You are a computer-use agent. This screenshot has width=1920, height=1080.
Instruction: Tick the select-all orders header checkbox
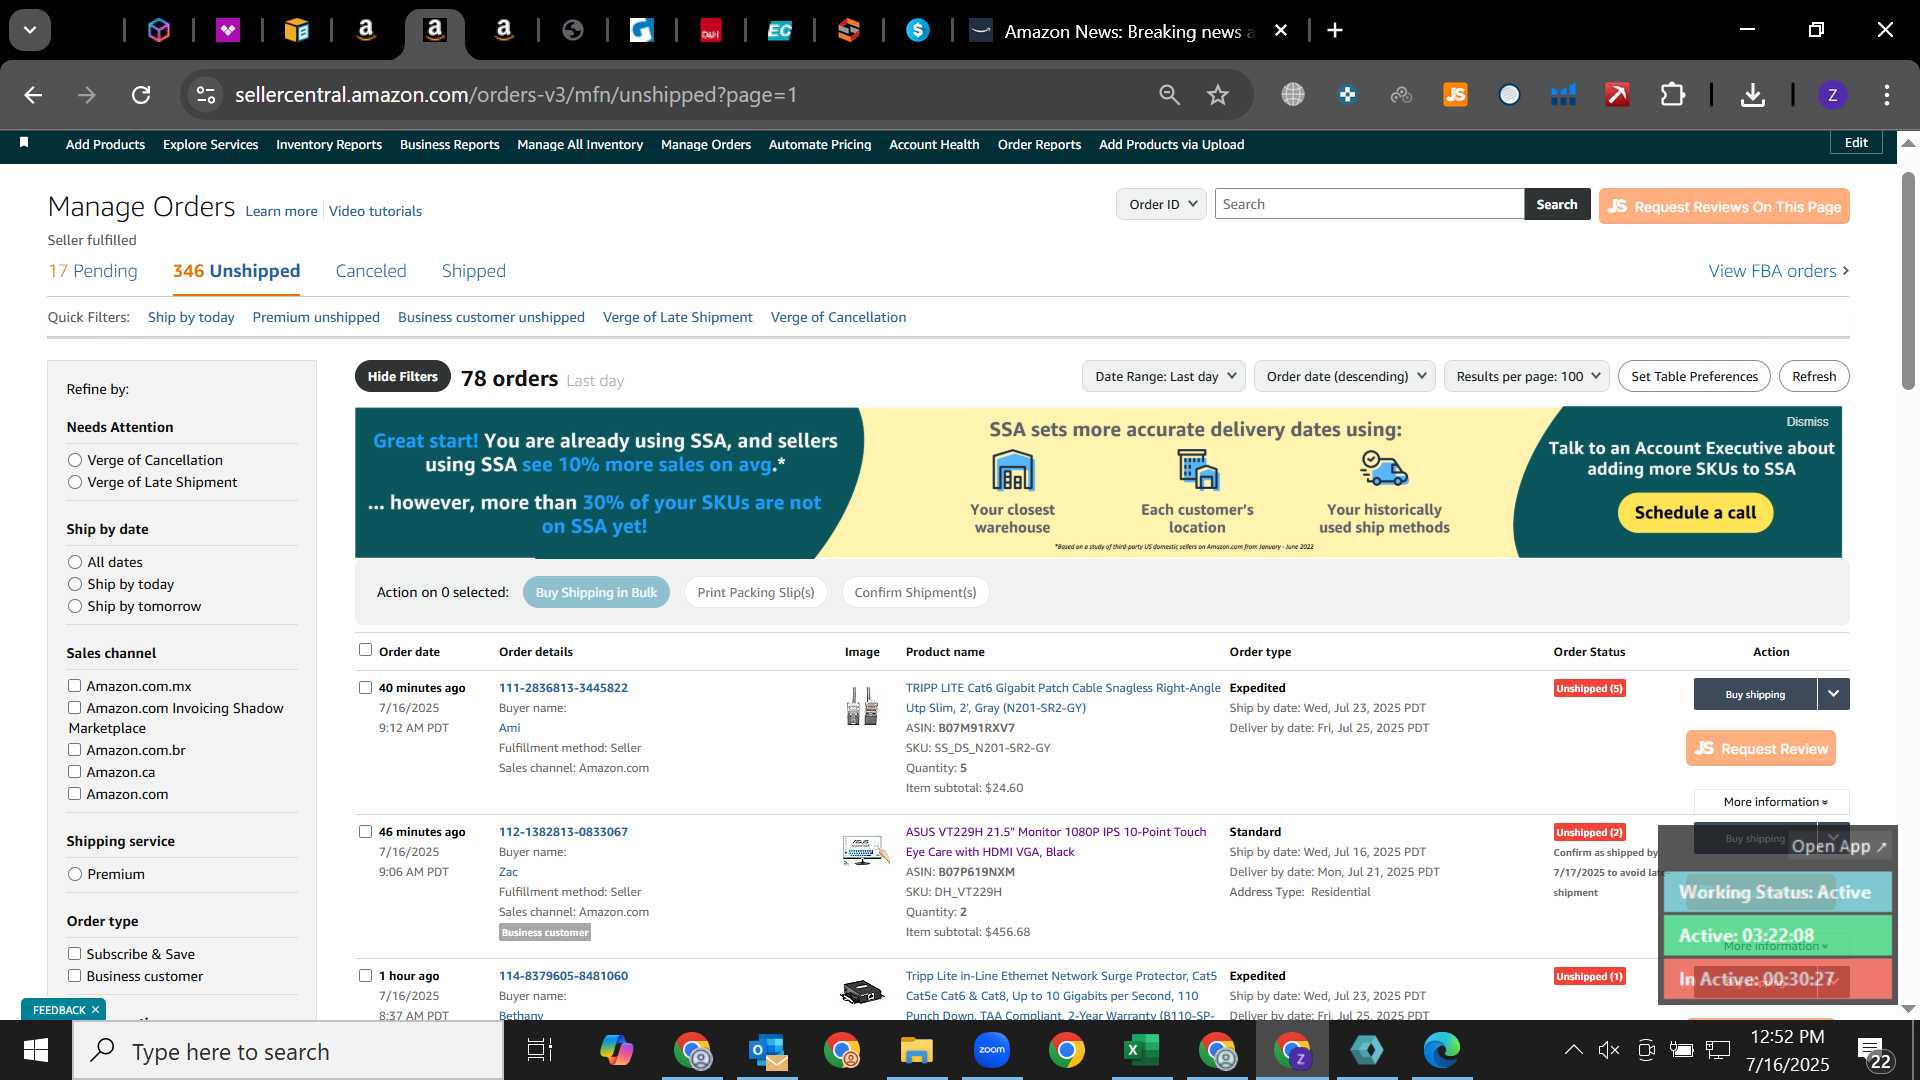(x=365, y=650)
